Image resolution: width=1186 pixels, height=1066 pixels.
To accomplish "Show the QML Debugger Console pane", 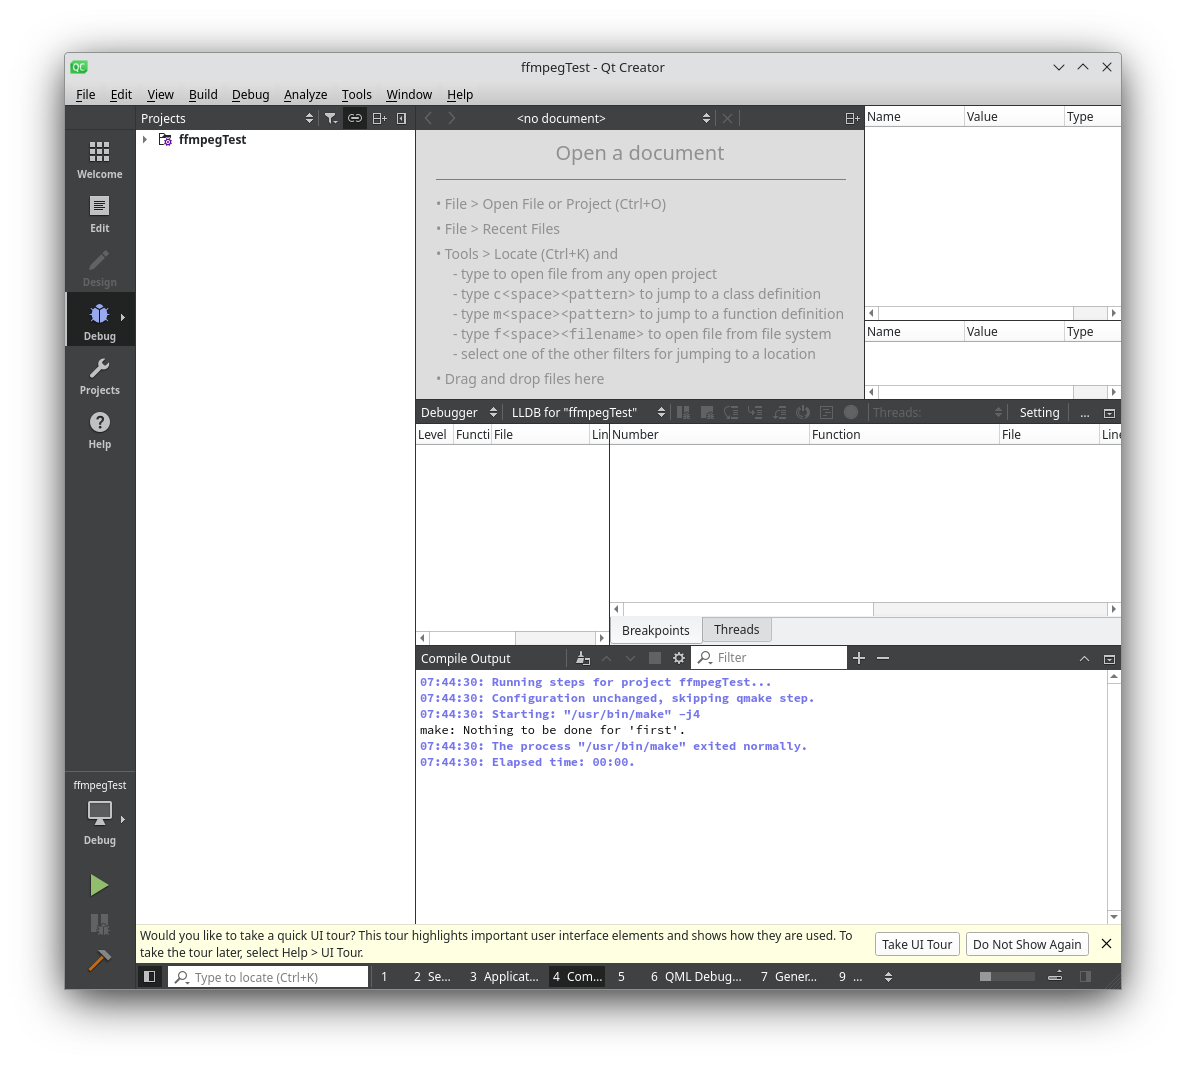I will coord(696,977).
